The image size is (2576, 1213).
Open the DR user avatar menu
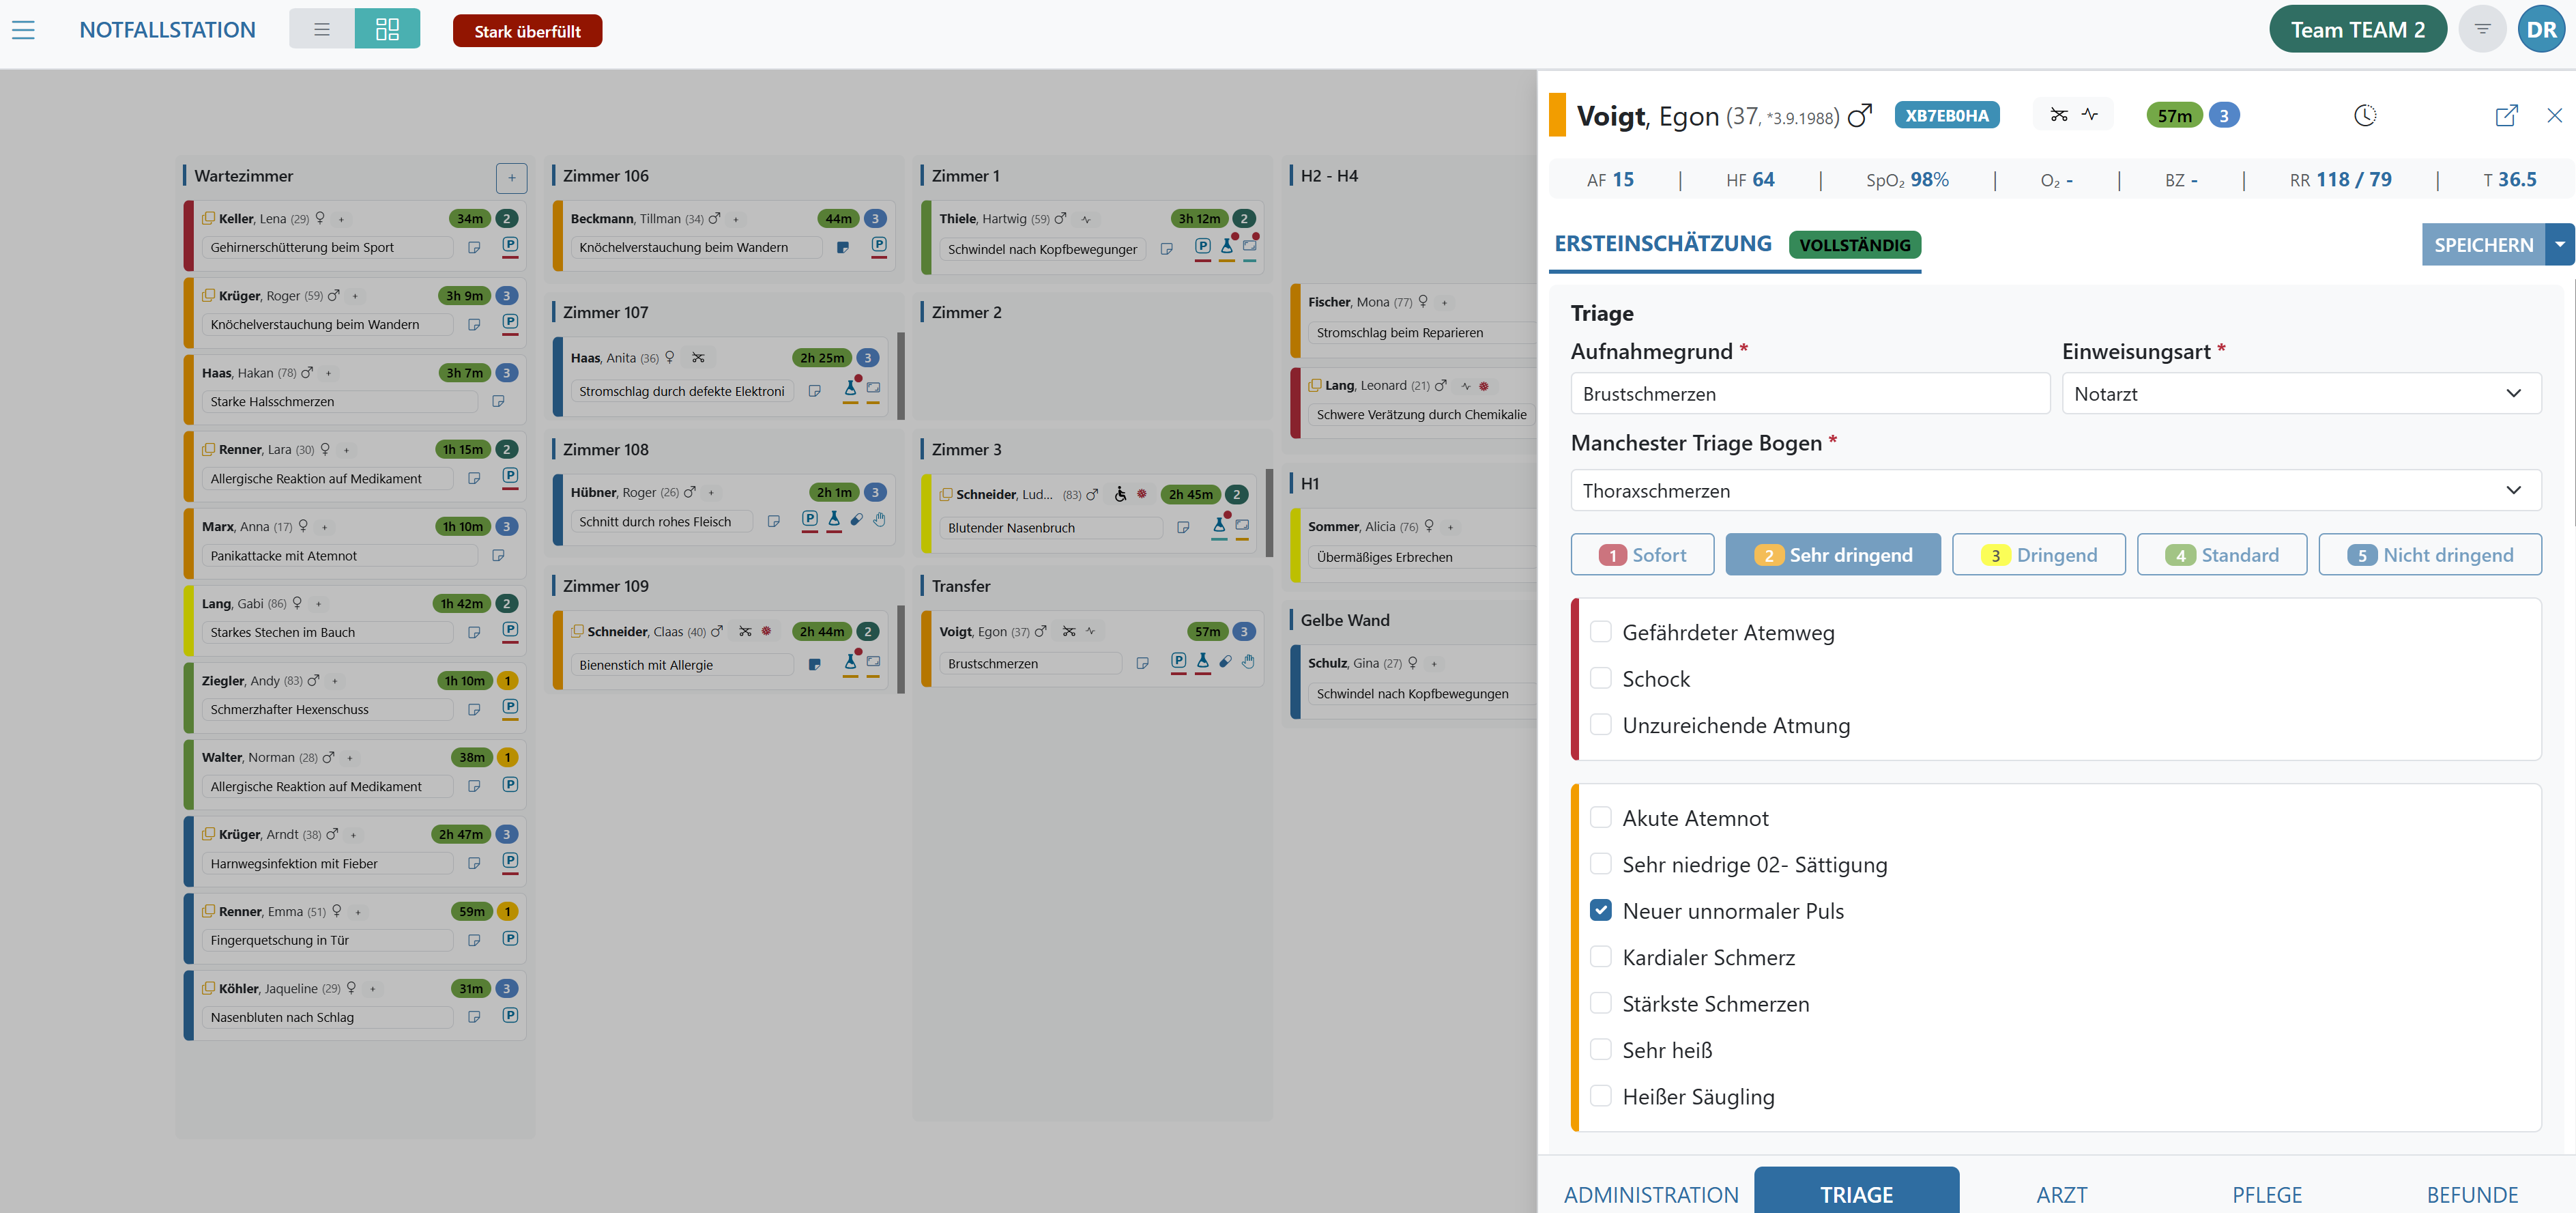click(x=2540, y=29)
